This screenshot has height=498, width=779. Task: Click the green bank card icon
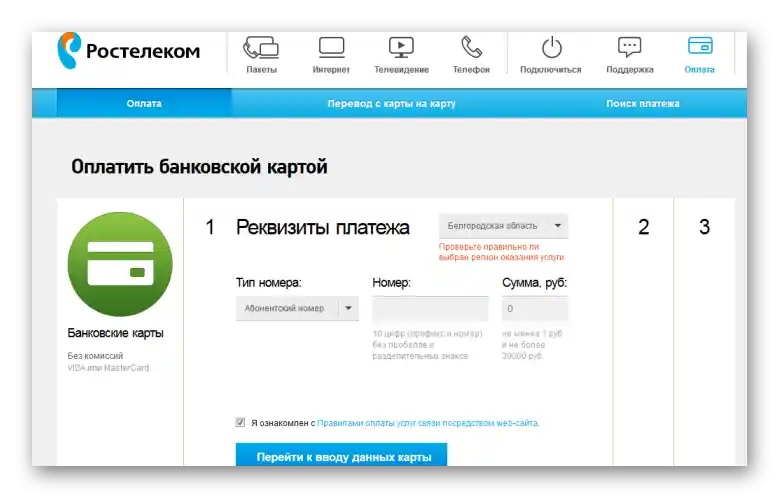pos(120,264)
